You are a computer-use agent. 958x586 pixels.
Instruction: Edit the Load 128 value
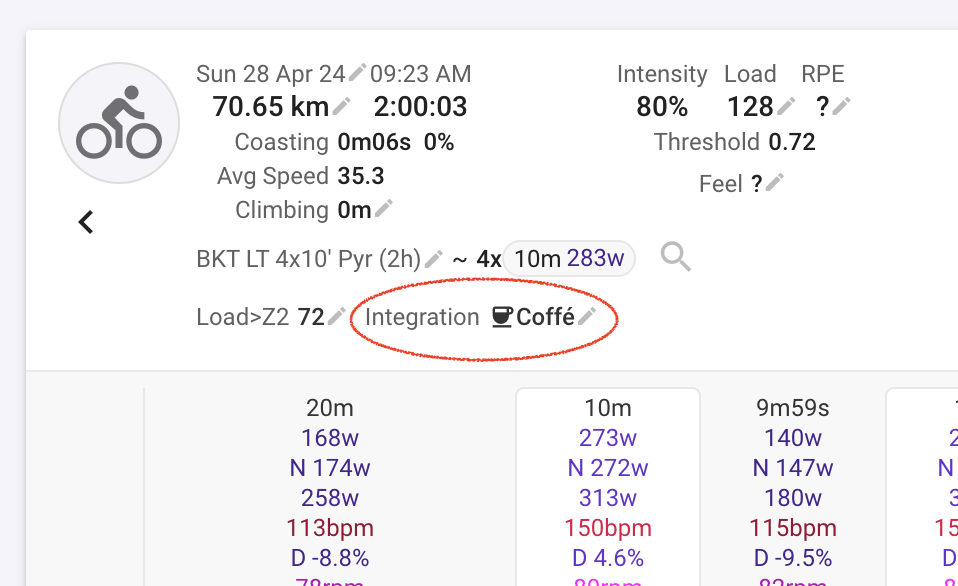click(786, 106)
